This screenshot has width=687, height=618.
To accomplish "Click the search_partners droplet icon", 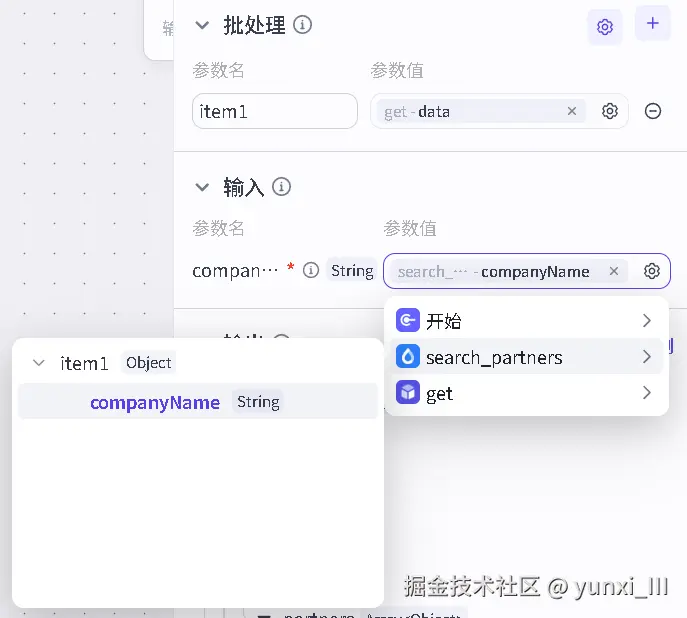I will point(407,356).
